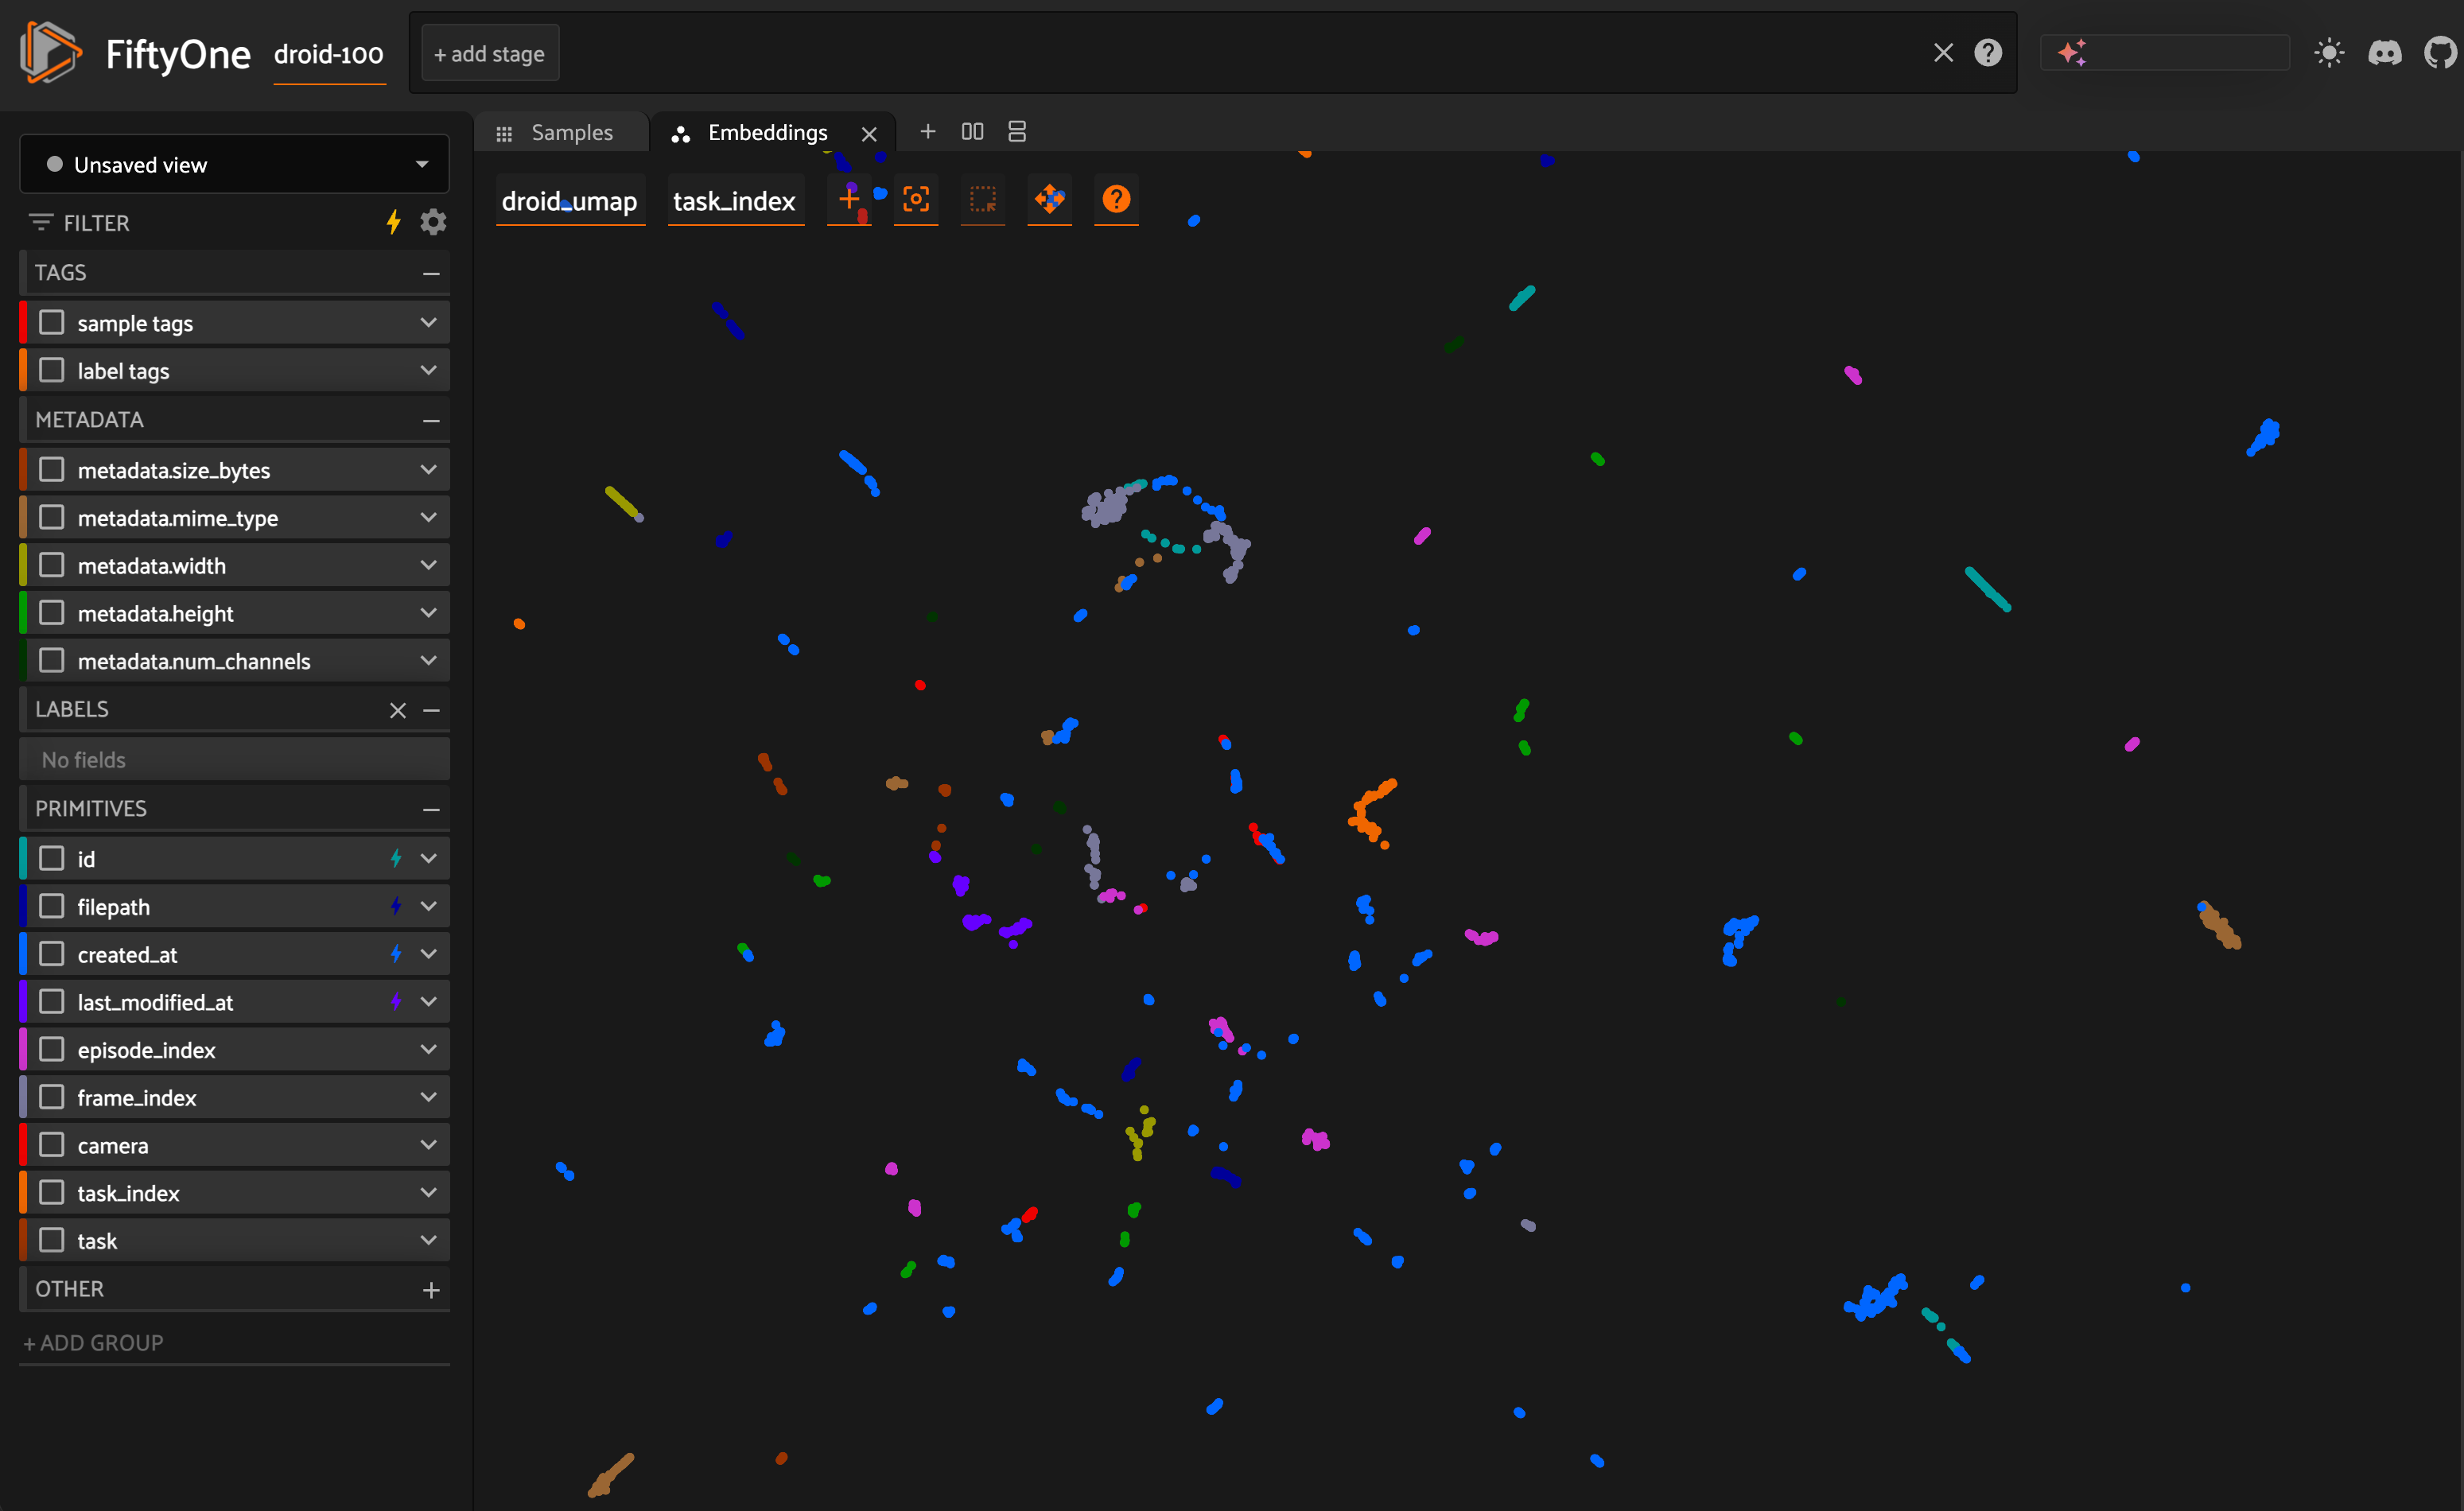This screenshot has height=1511, width=2464.
Task: Open the view bar help icon
Action: click(1988, 53)
